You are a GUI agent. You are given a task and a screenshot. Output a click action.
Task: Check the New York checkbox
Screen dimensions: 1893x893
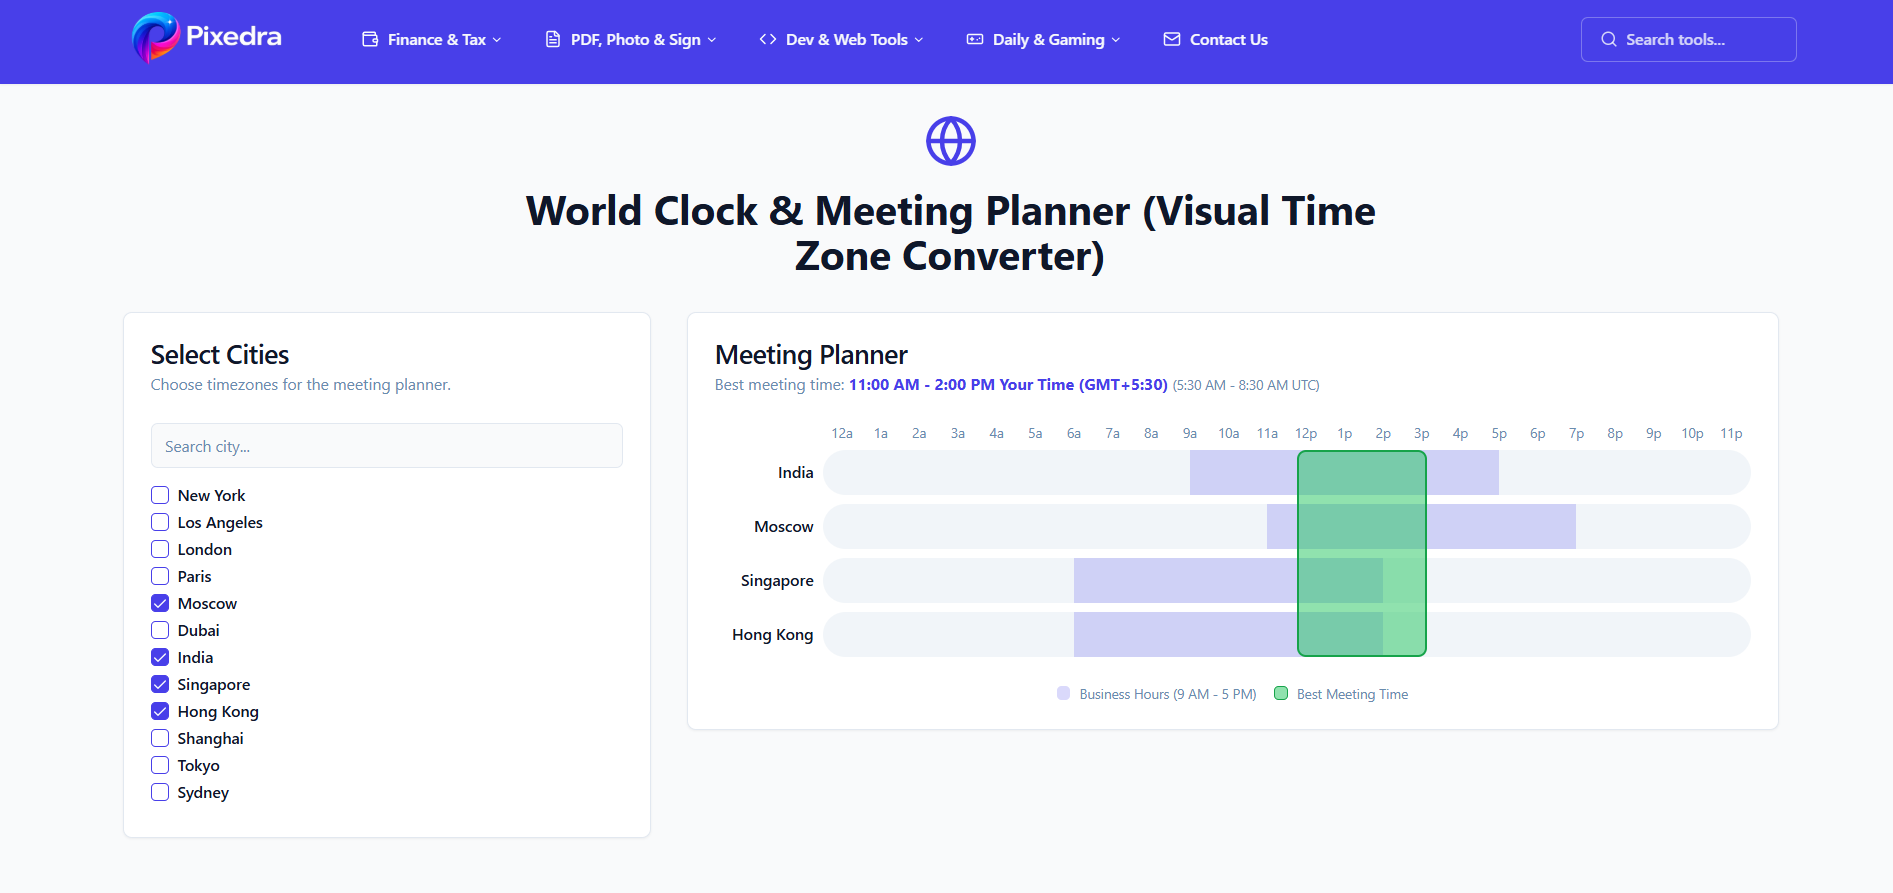click(x=160, y=495)
